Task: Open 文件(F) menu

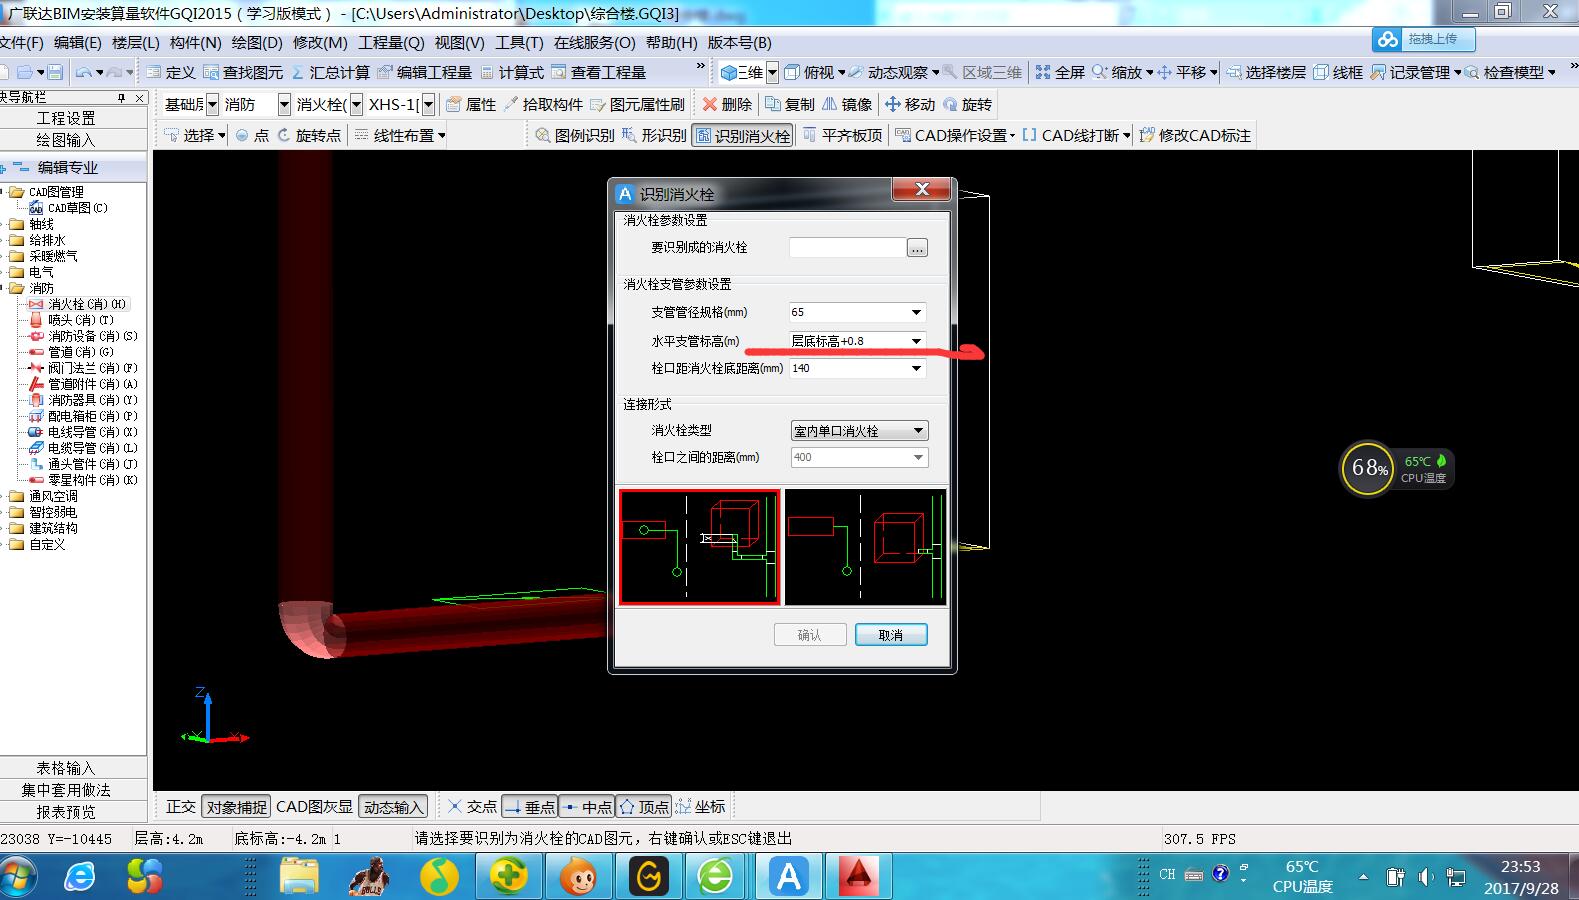Action: (x=21, y=42)
